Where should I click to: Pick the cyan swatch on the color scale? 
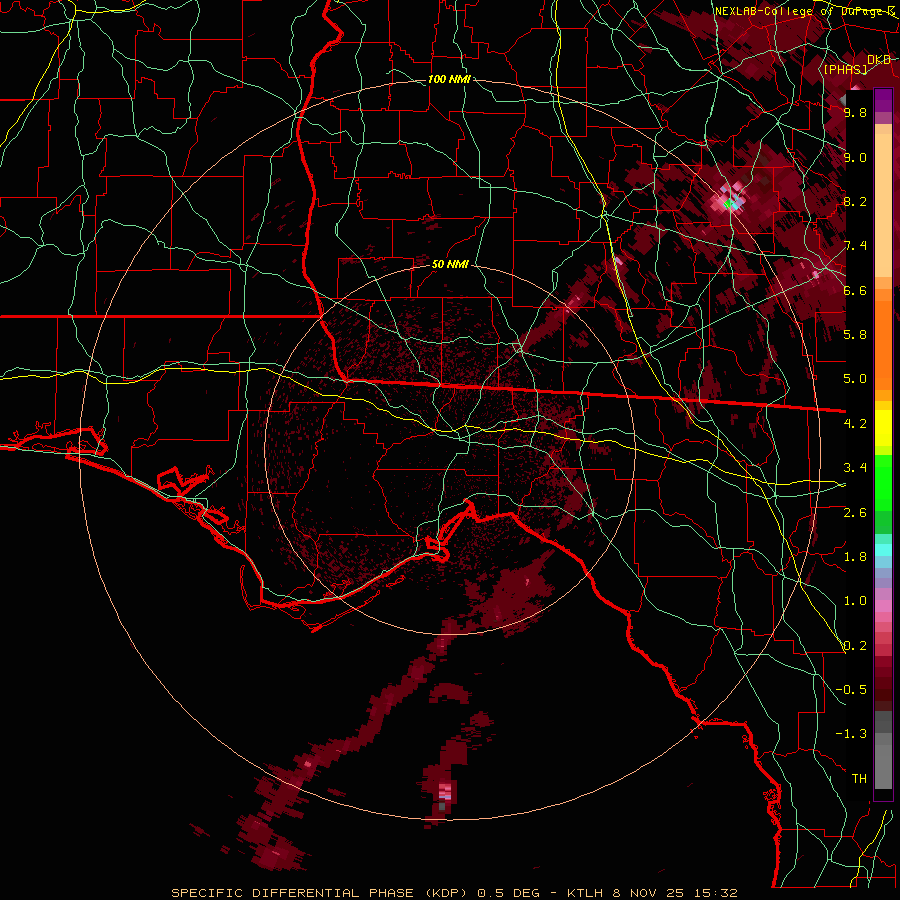pos(883,550)
